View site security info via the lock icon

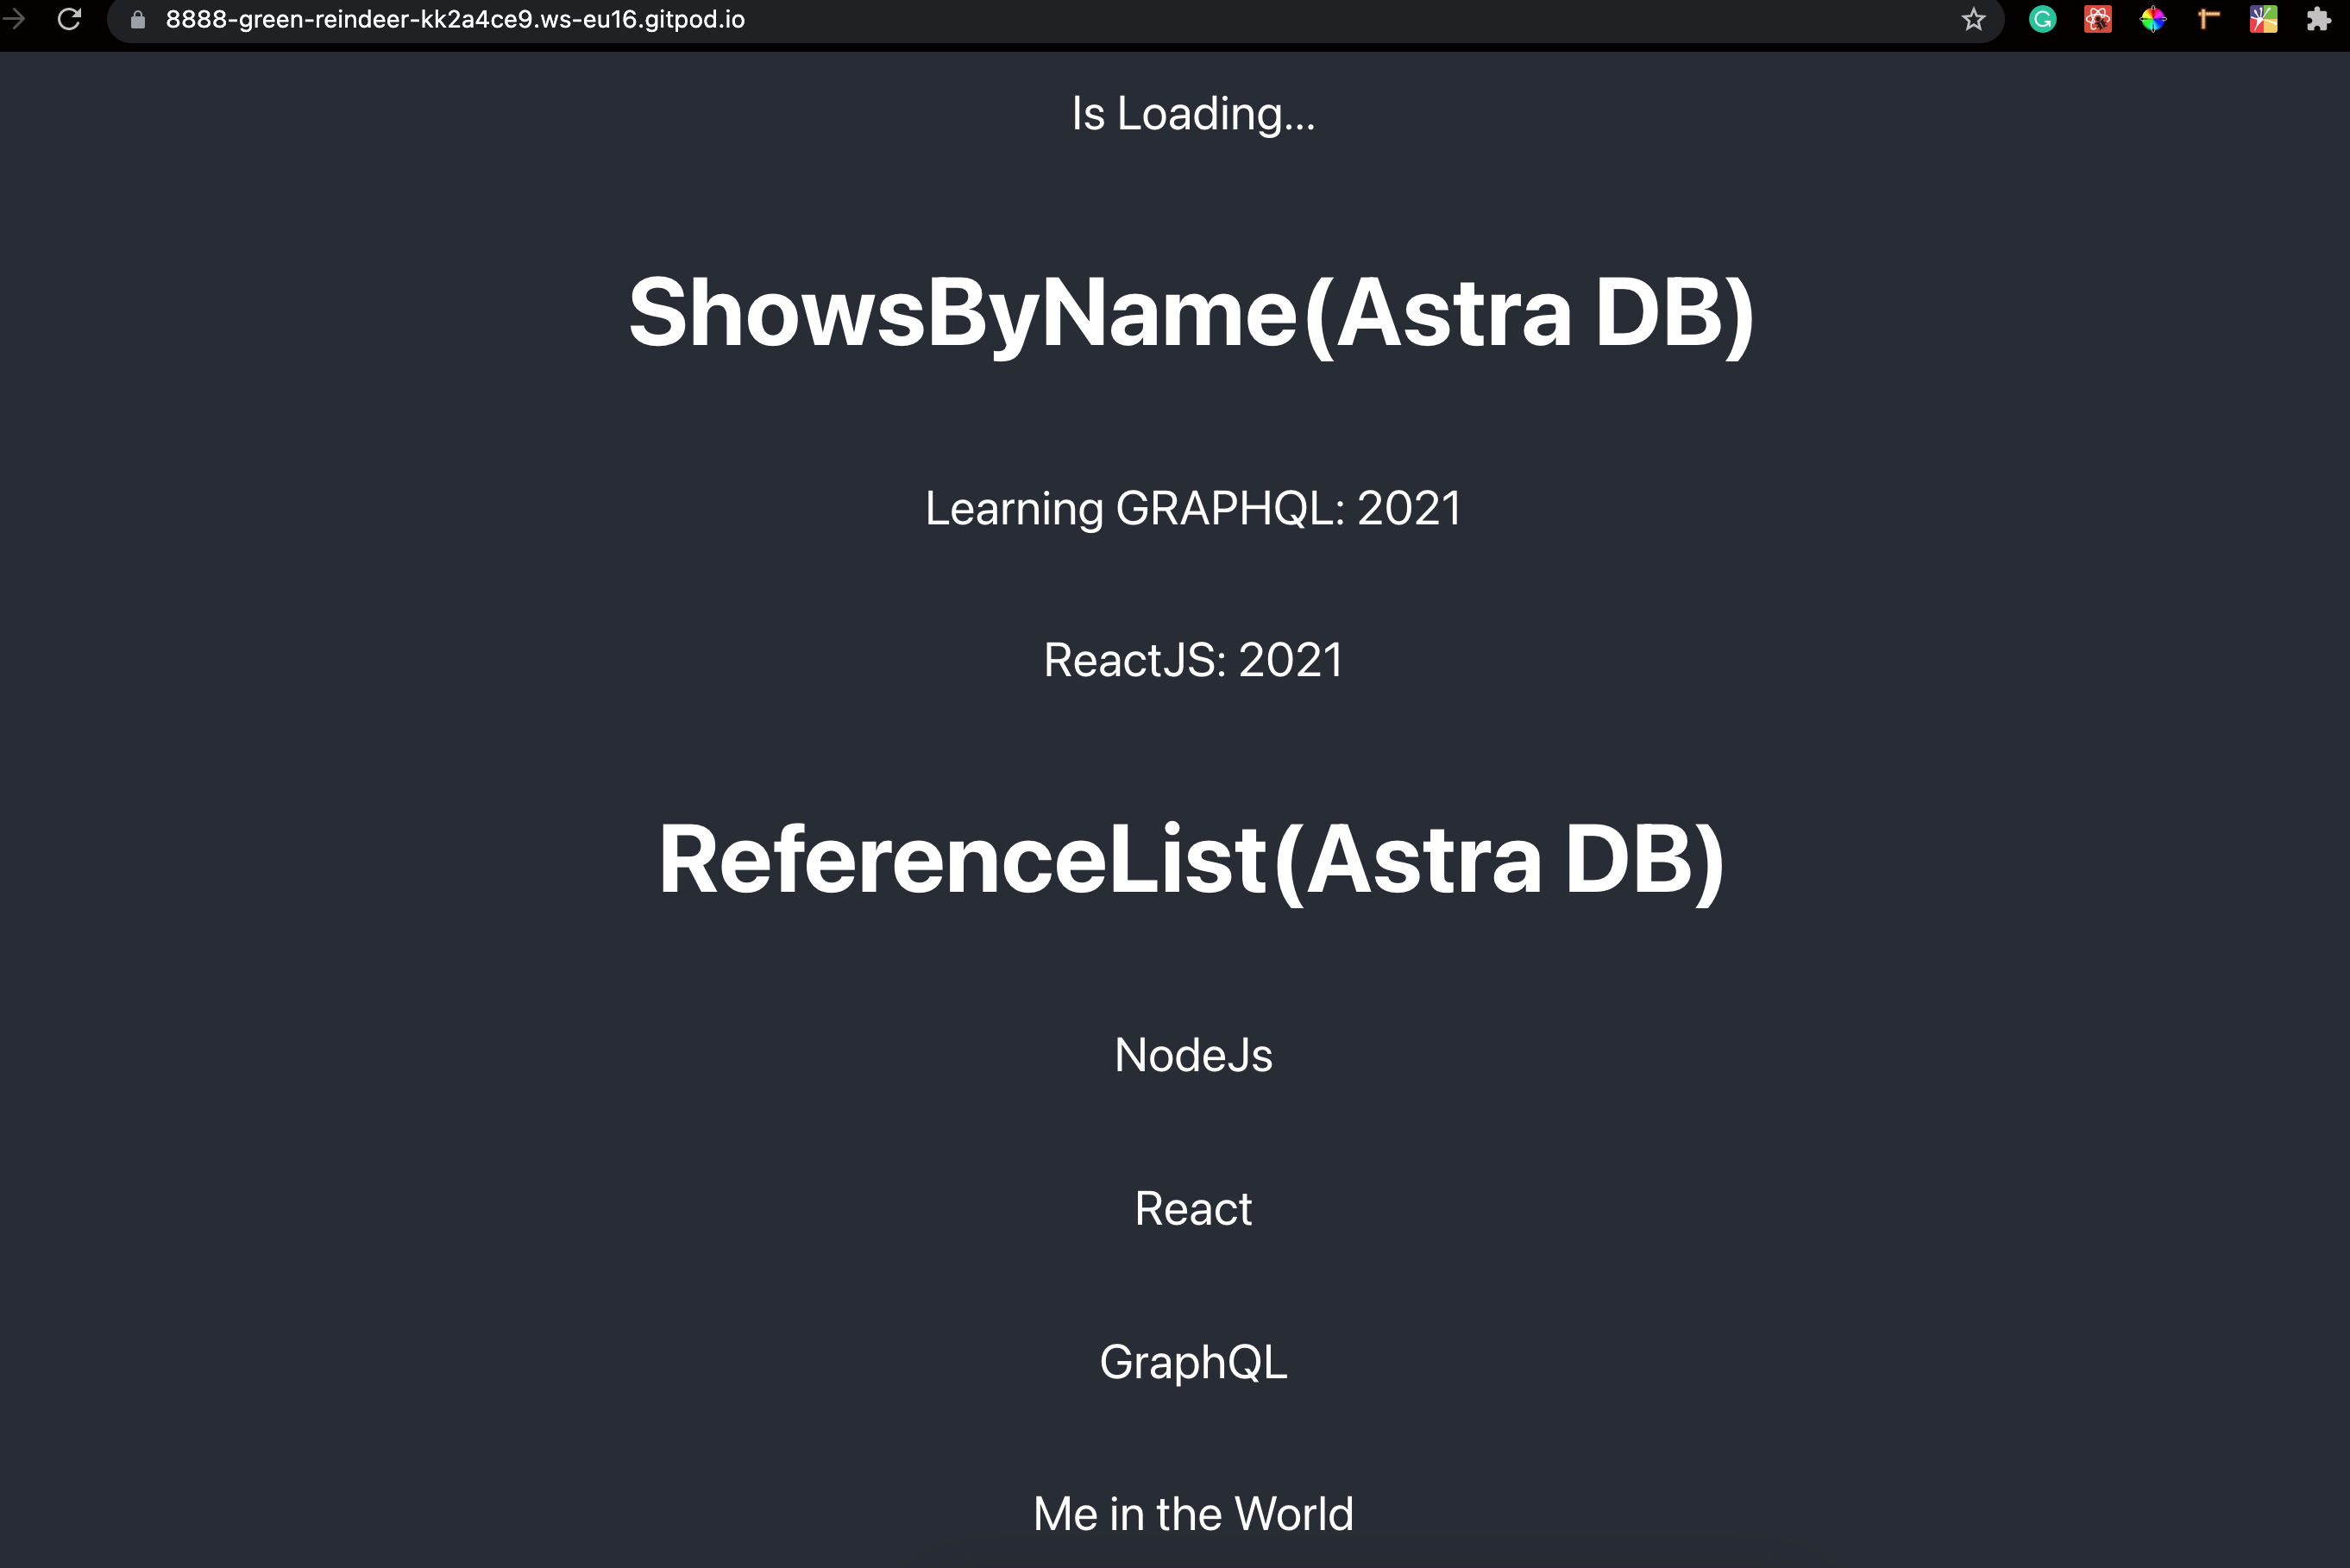point(137,19)
